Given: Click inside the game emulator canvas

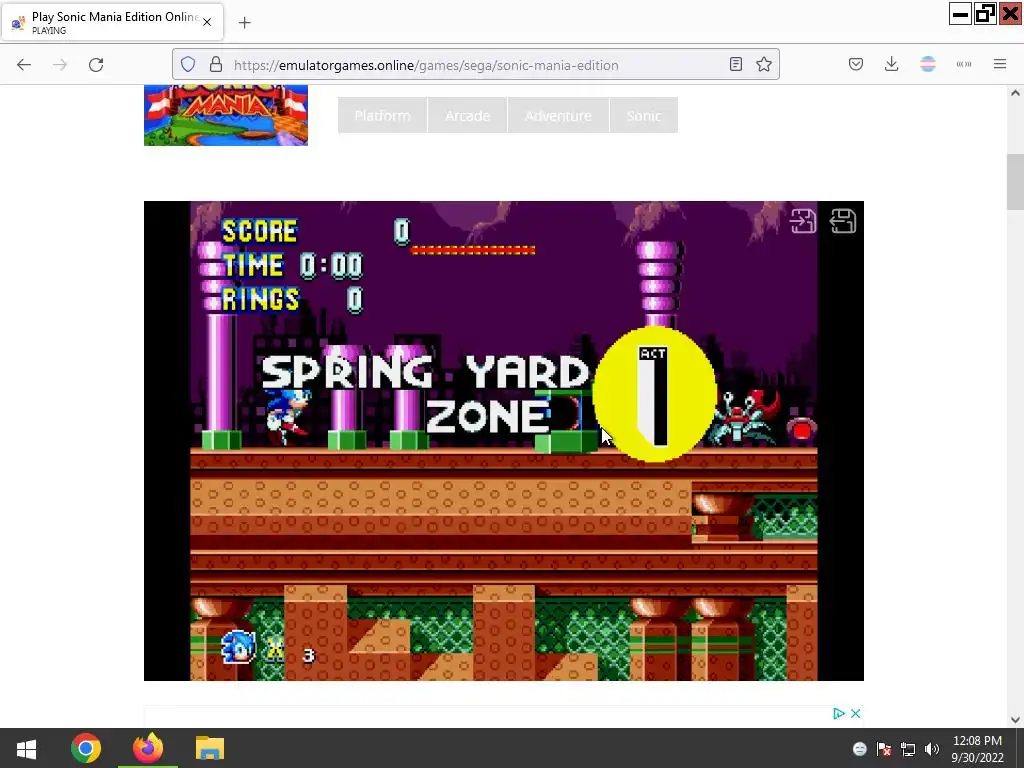Looking at the screenshot, I should pos(504,441).
